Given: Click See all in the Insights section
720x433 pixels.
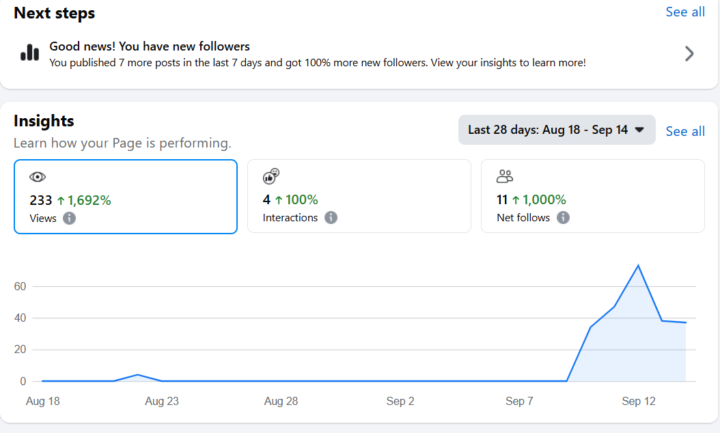Looking at the screenshot, I should [685, 131].
